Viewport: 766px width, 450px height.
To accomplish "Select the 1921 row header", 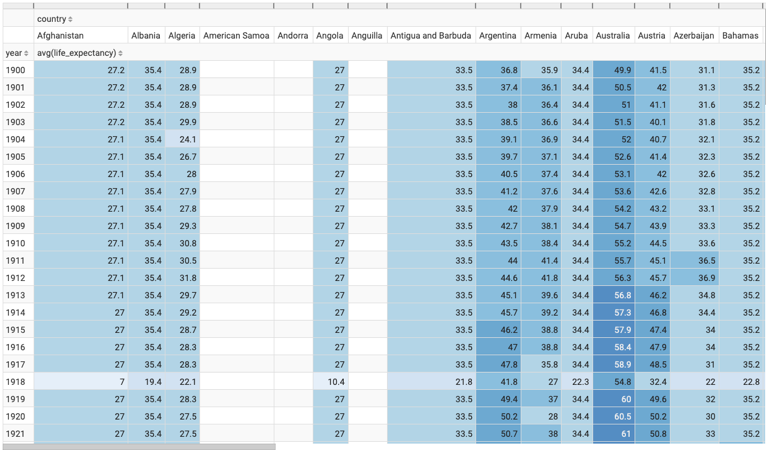I will 16,434.
